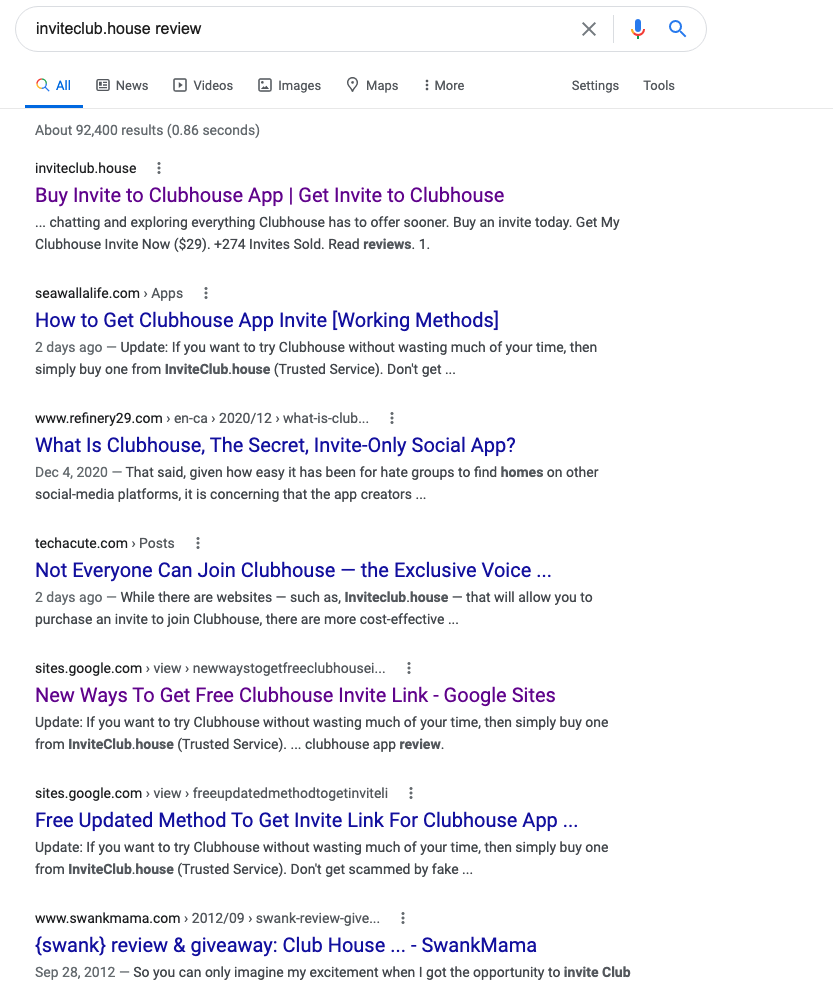The height and width of the screenshot is (987, 833).
Task: Switch to the Images tab
Action: click(290, 86)
